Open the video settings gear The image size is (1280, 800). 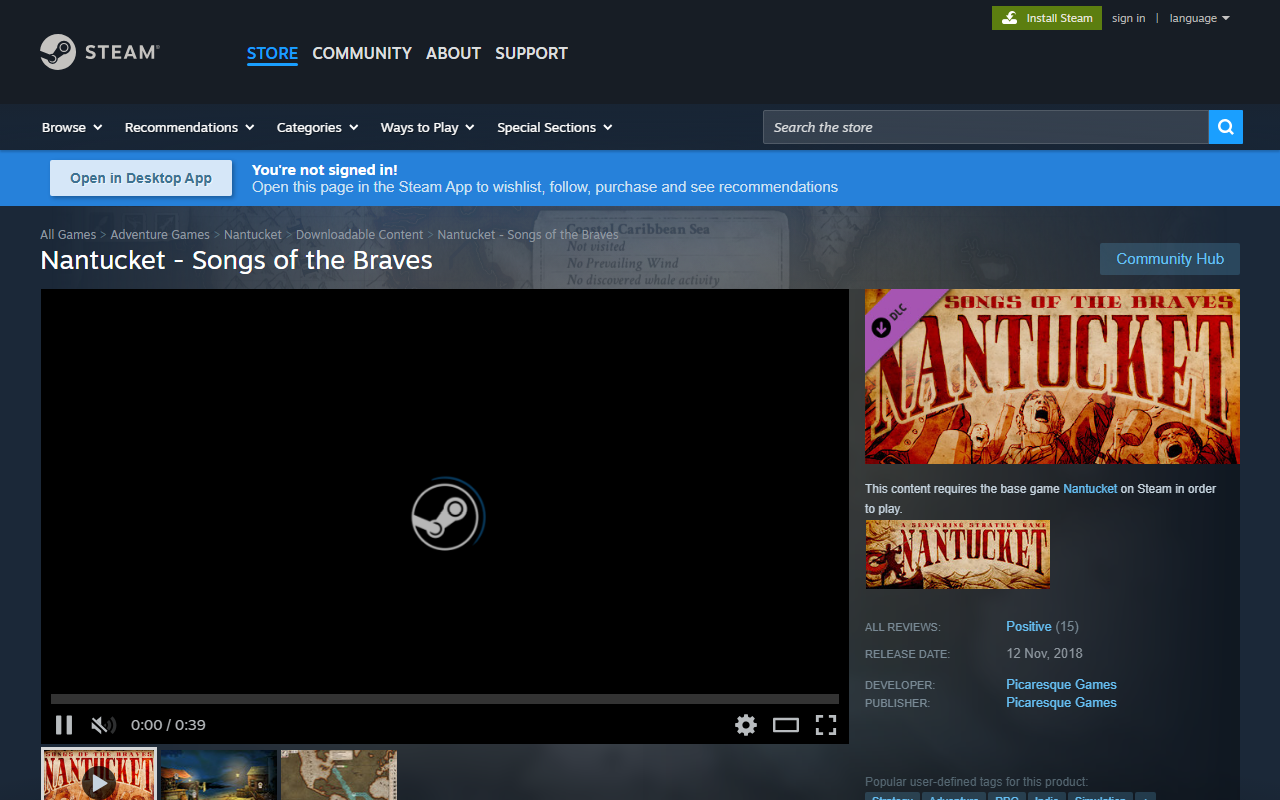click(x=746, y=725)
